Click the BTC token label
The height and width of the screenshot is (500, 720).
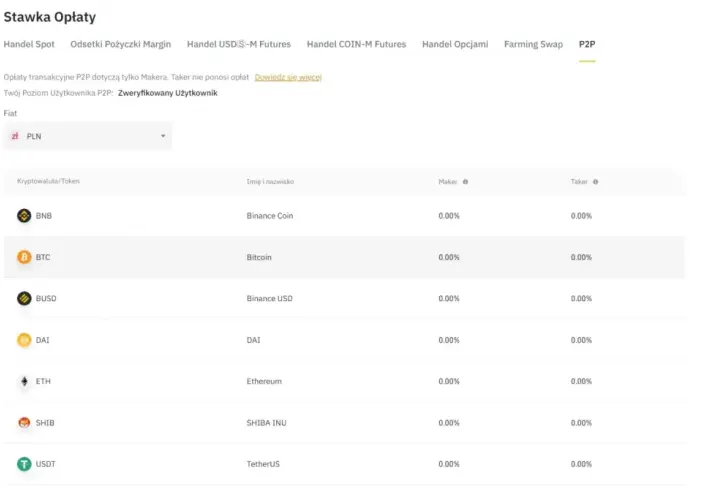(x=43, y=257)
